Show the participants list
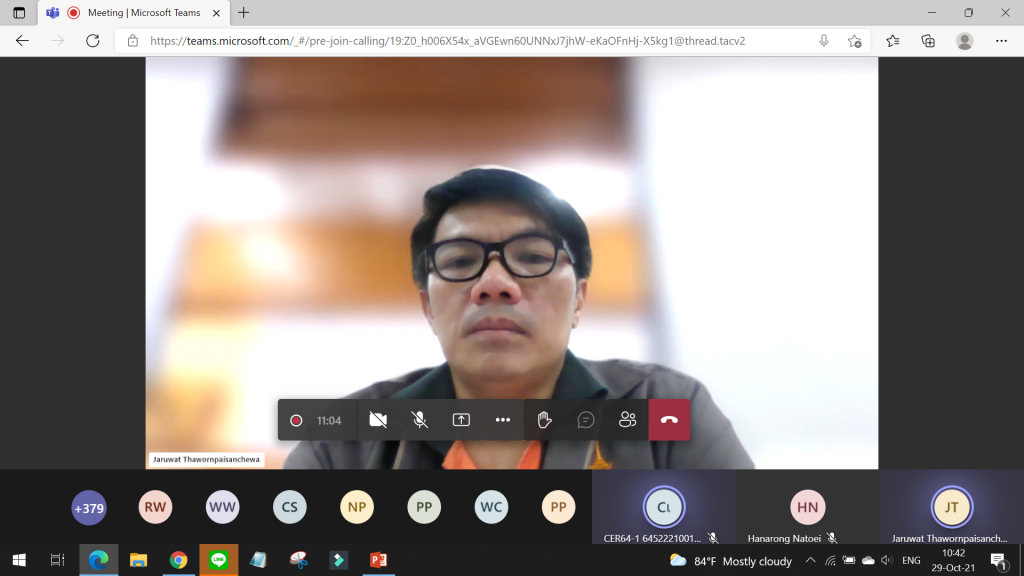This screenshot has height=576, width=1024. [627, 420]
